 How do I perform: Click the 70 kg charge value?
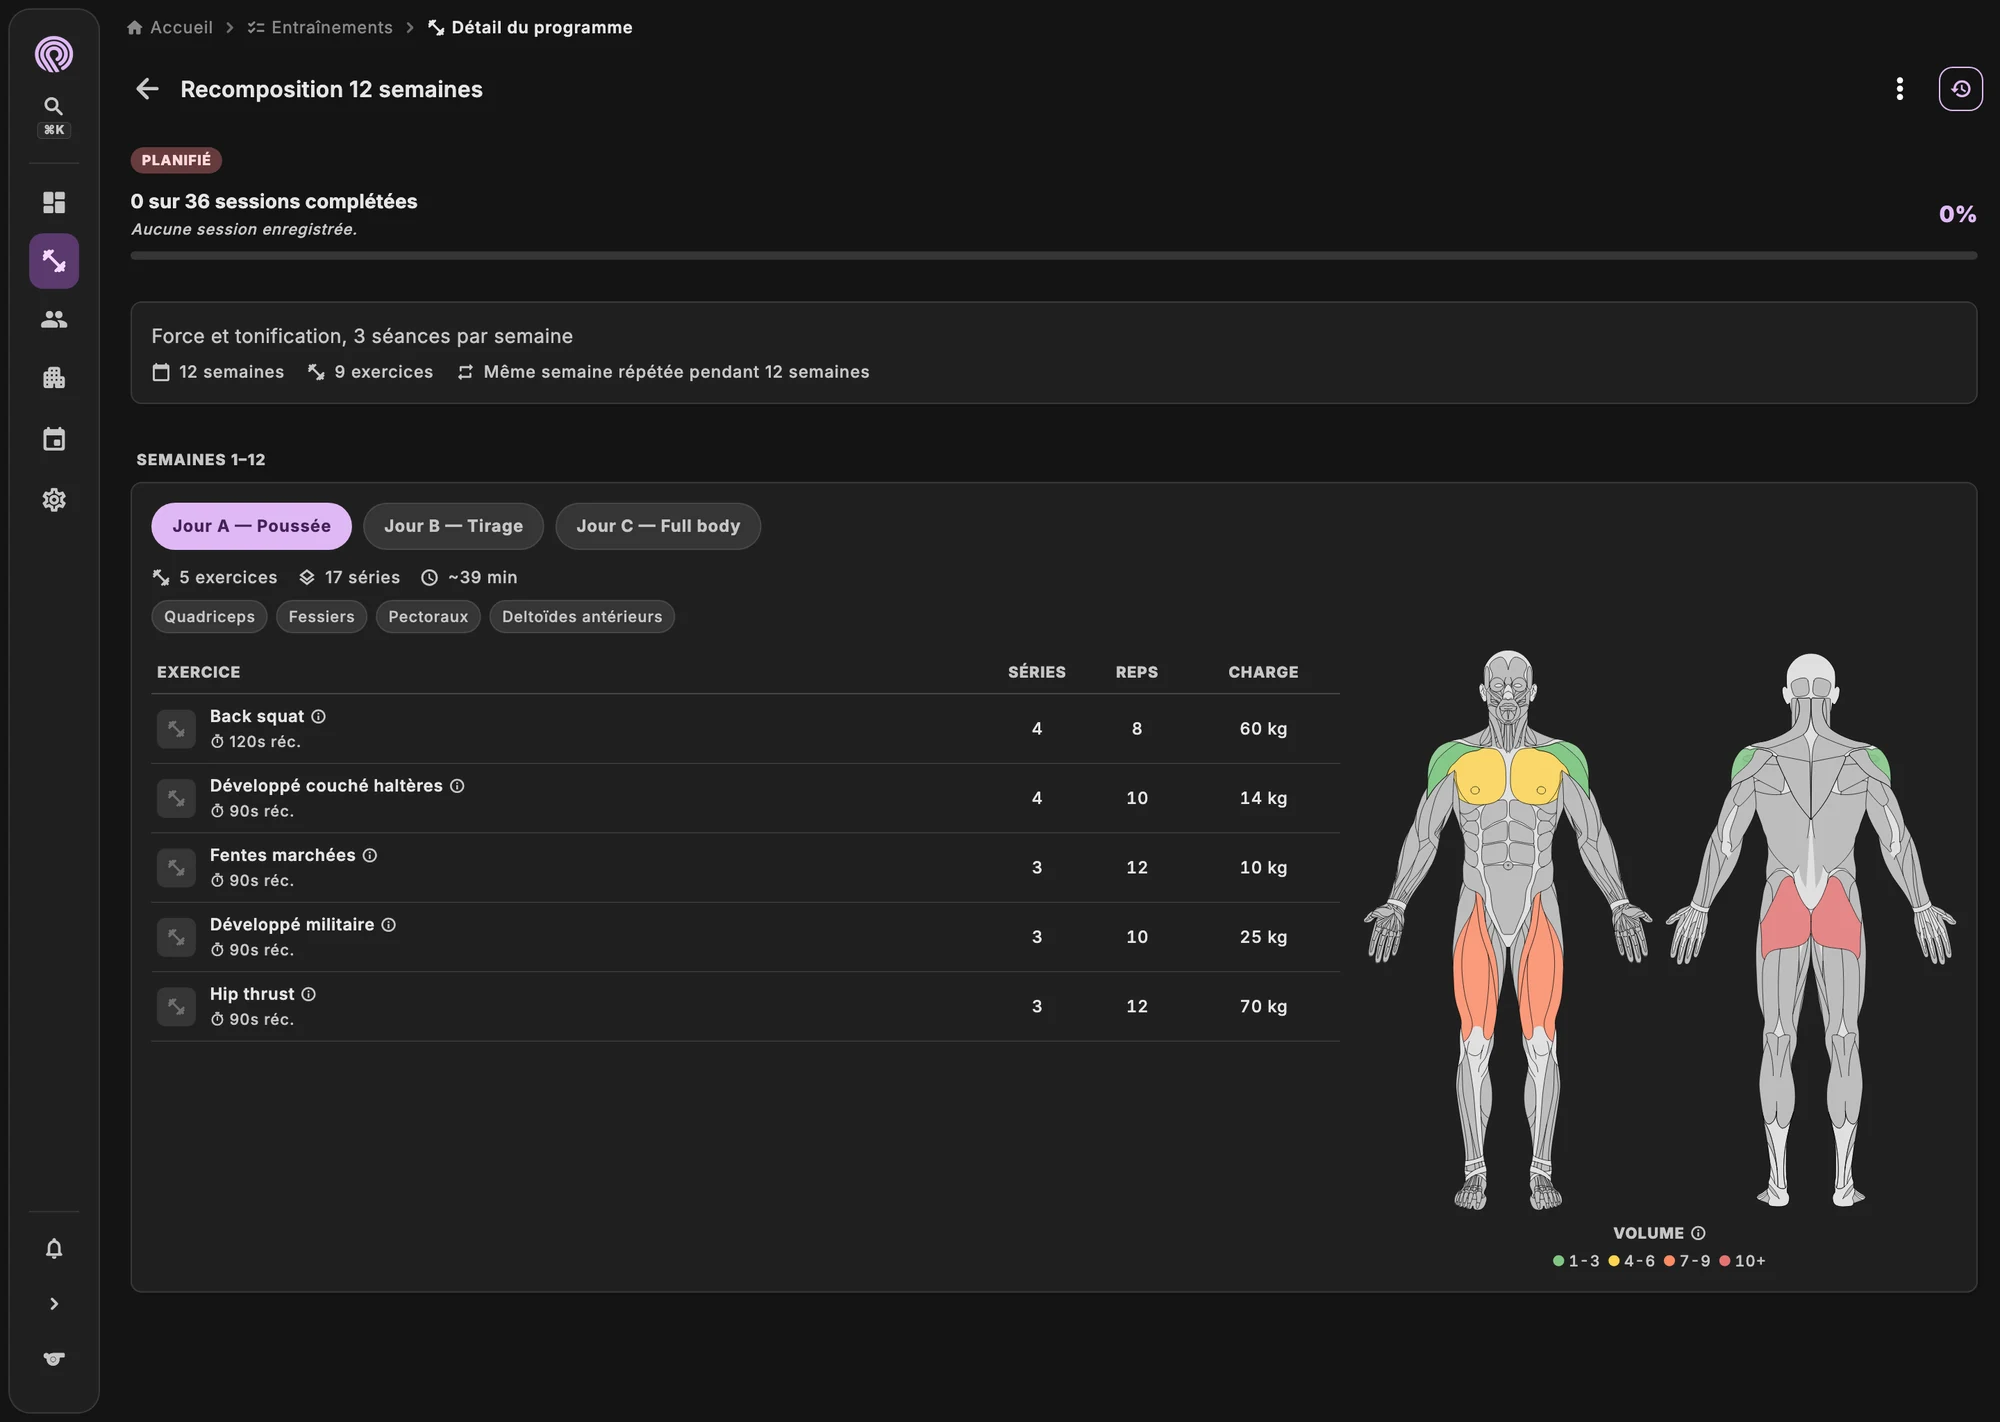[x=1263, y=1006]
